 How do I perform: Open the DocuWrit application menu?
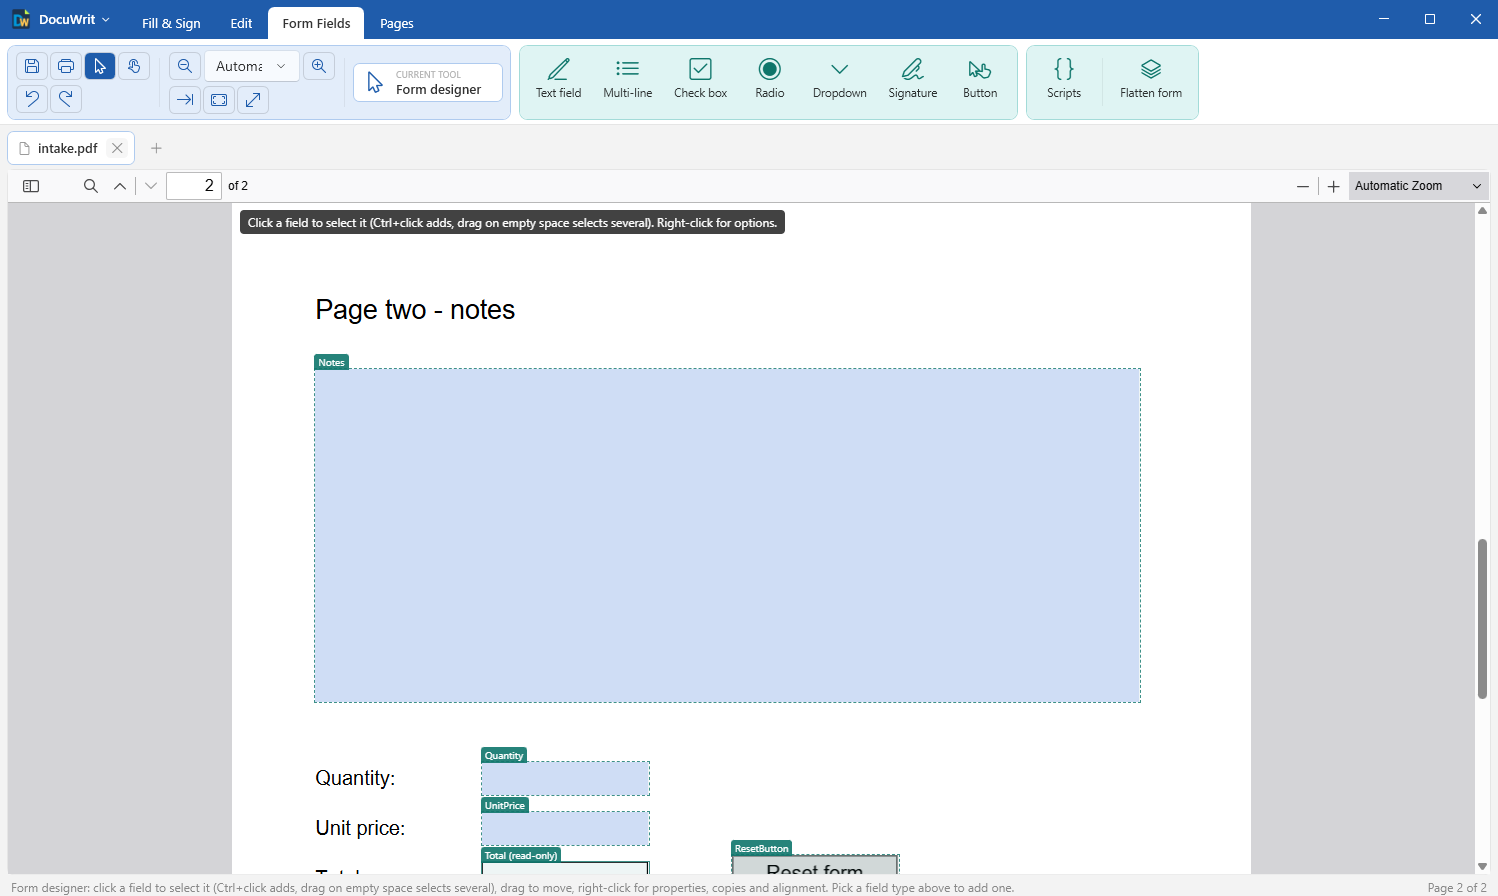(62, 19)
